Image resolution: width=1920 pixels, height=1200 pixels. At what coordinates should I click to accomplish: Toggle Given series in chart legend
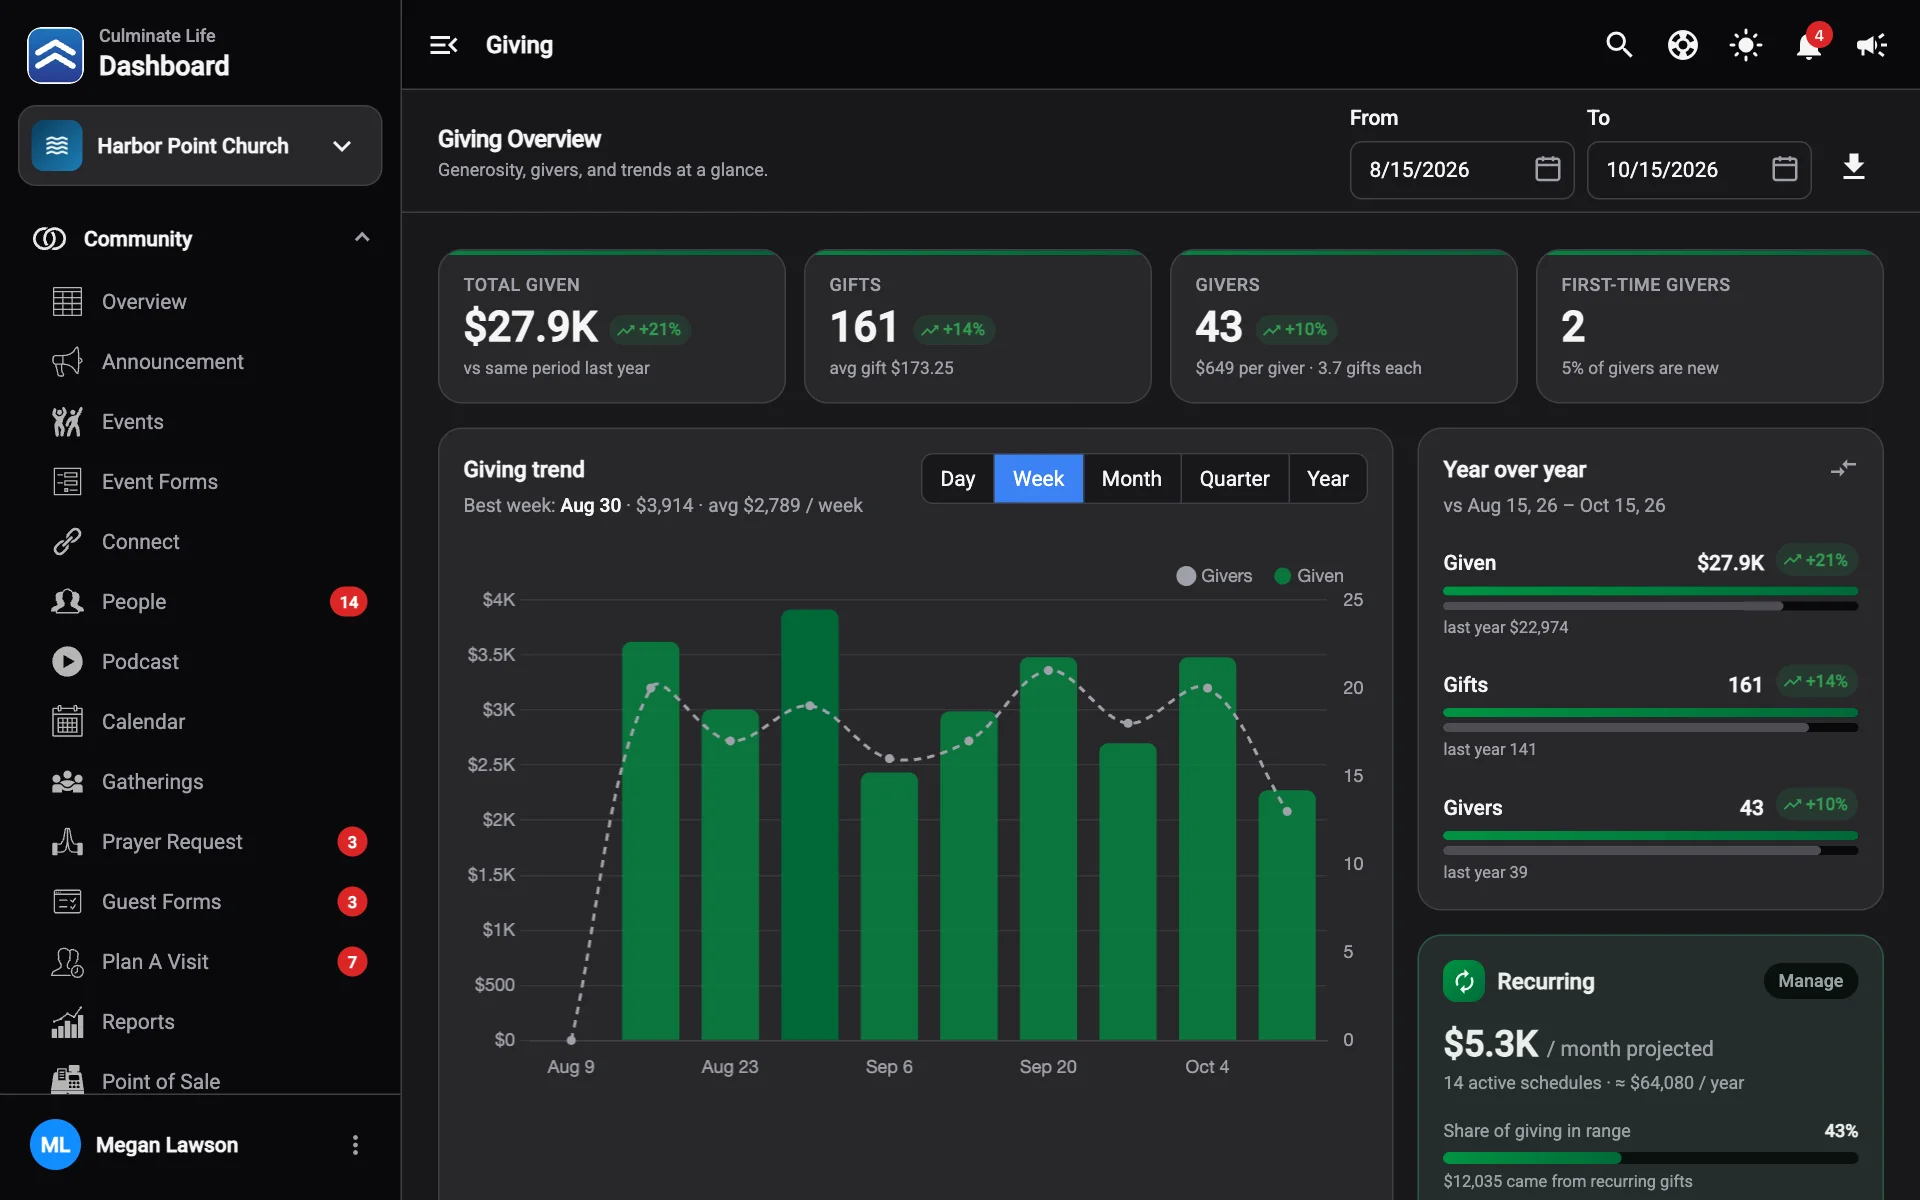[x=1308, y=576]
